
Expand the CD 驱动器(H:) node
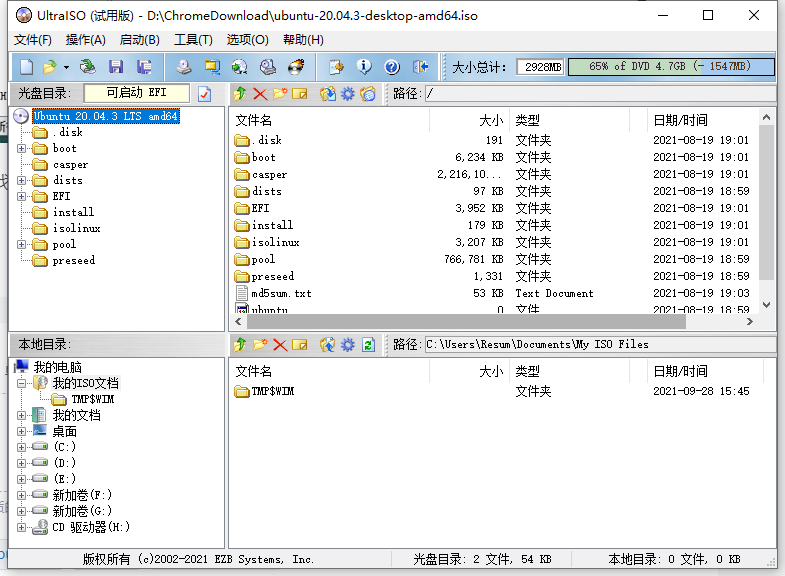tap(21, 527)
